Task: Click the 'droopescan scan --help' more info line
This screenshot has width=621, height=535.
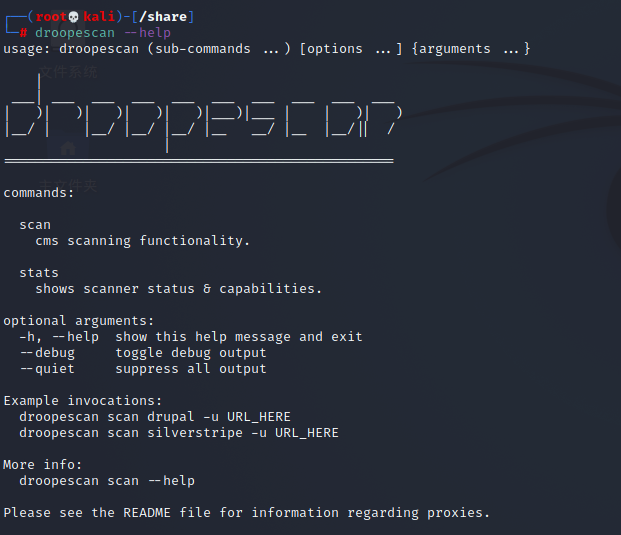Action: click(107, 481)
